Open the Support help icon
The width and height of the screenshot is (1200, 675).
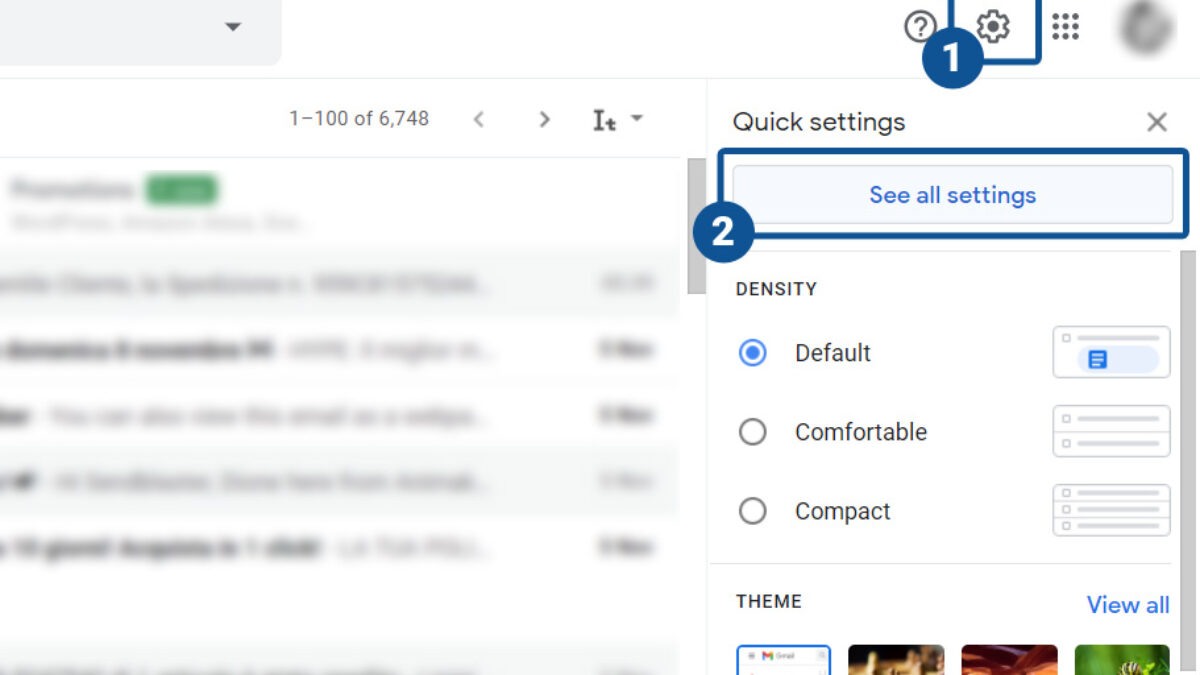pos(919,27)
